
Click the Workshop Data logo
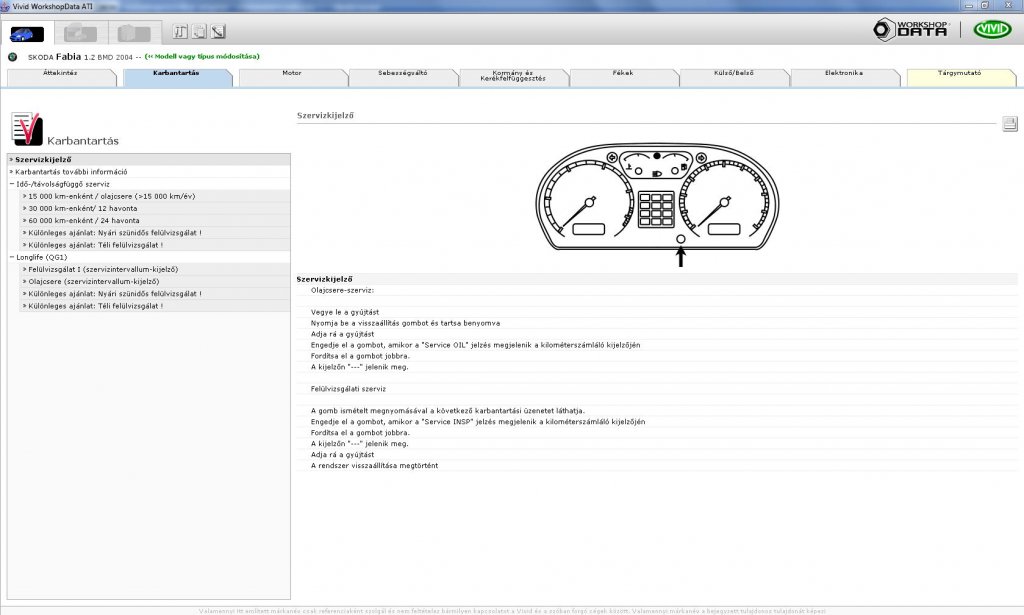[x=910, y=29]
